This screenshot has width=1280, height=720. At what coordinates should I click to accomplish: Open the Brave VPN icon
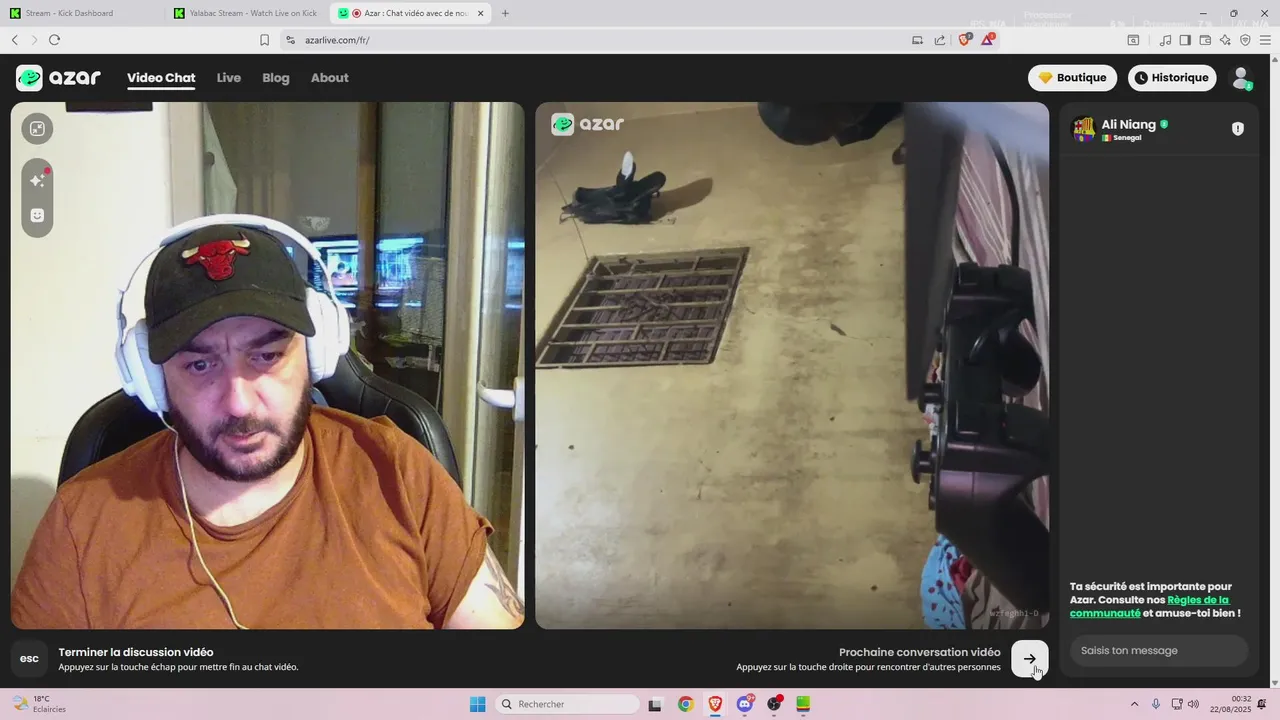[1245, 40]
